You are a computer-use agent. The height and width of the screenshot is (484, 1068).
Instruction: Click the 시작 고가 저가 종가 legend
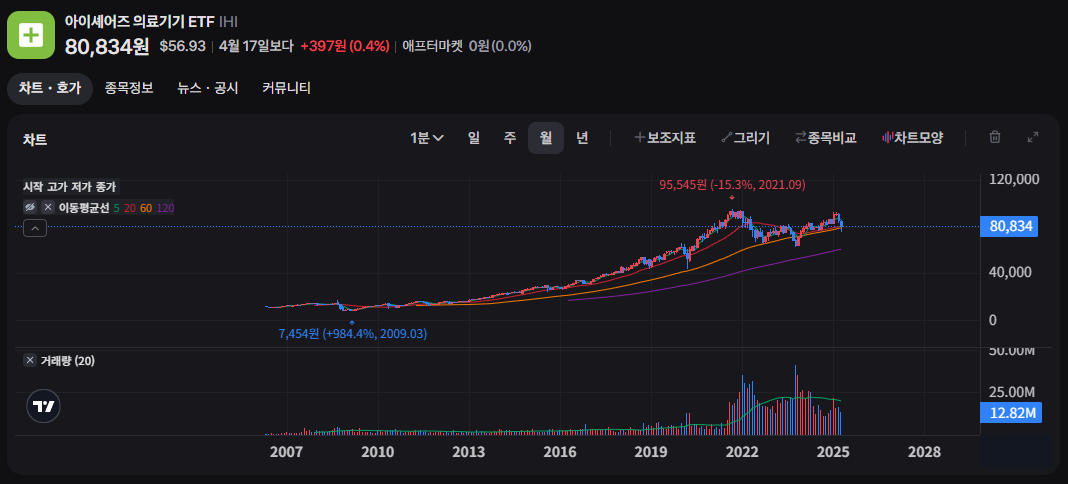coord(70,187)
